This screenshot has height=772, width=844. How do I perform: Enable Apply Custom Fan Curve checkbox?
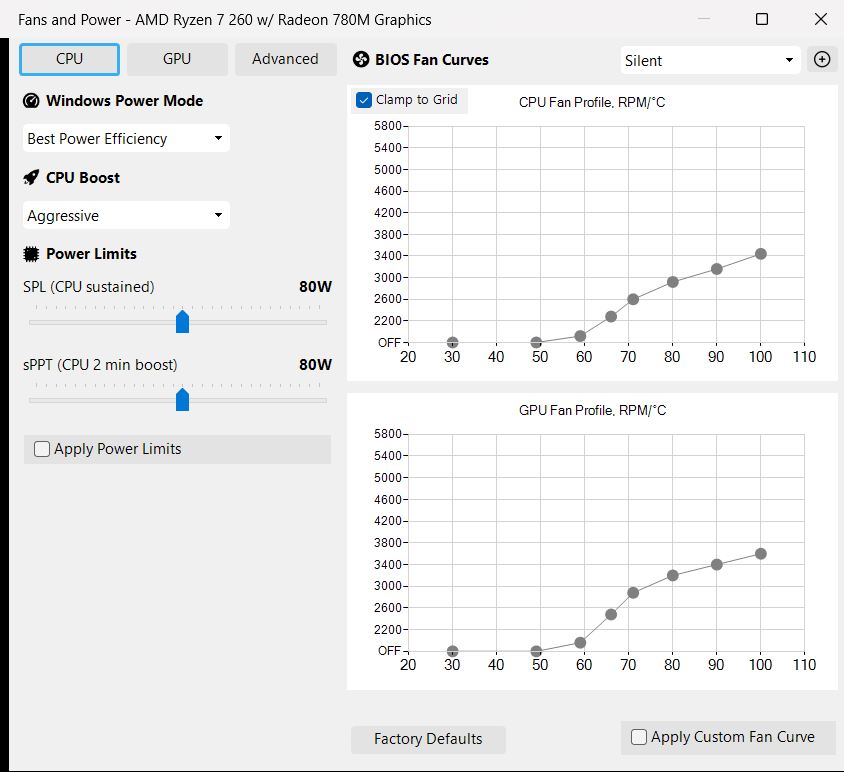pyautogui.click(x=639, y=737)
